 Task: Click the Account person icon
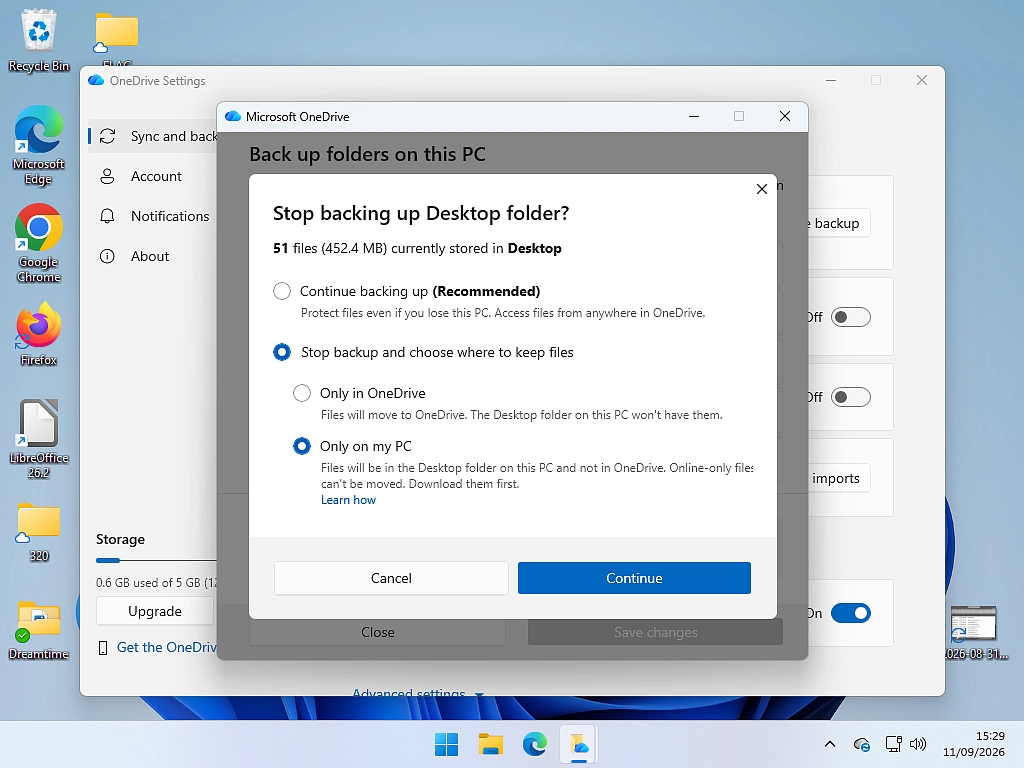[x=107, y=176]
